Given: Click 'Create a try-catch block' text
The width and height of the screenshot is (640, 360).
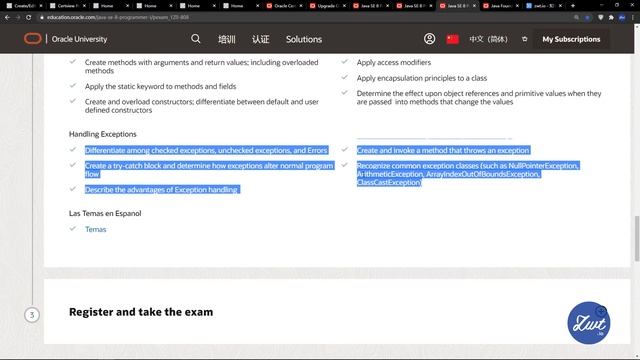Looking at the screenshot, I should coord(209,169).
